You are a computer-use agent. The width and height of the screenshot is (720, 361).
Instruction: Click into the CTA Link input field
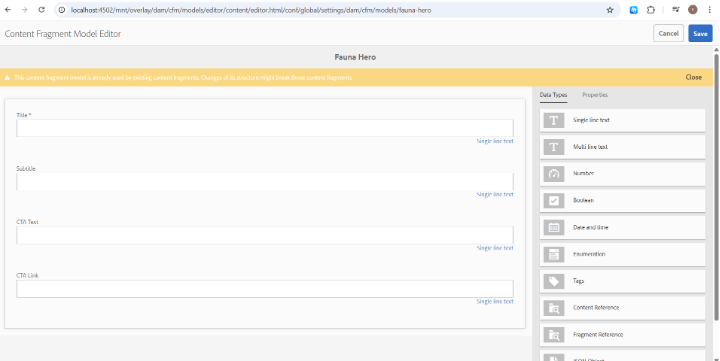coord(265,289)
